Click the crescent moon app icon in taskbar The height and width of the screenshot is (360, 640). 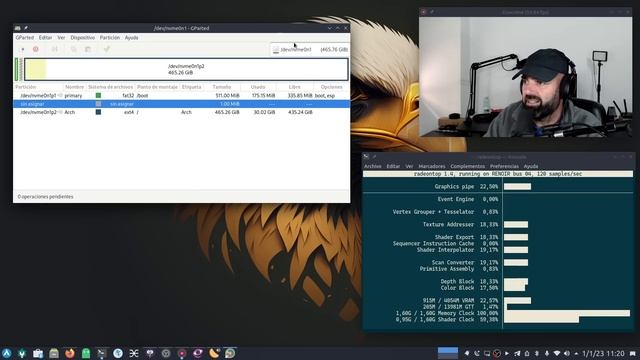point(214,353)
